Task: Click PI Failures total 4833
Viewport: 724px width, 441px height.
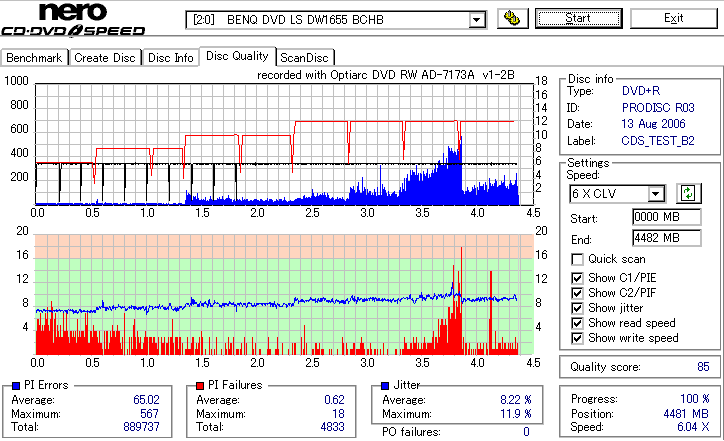Action: tap(332, 427)
